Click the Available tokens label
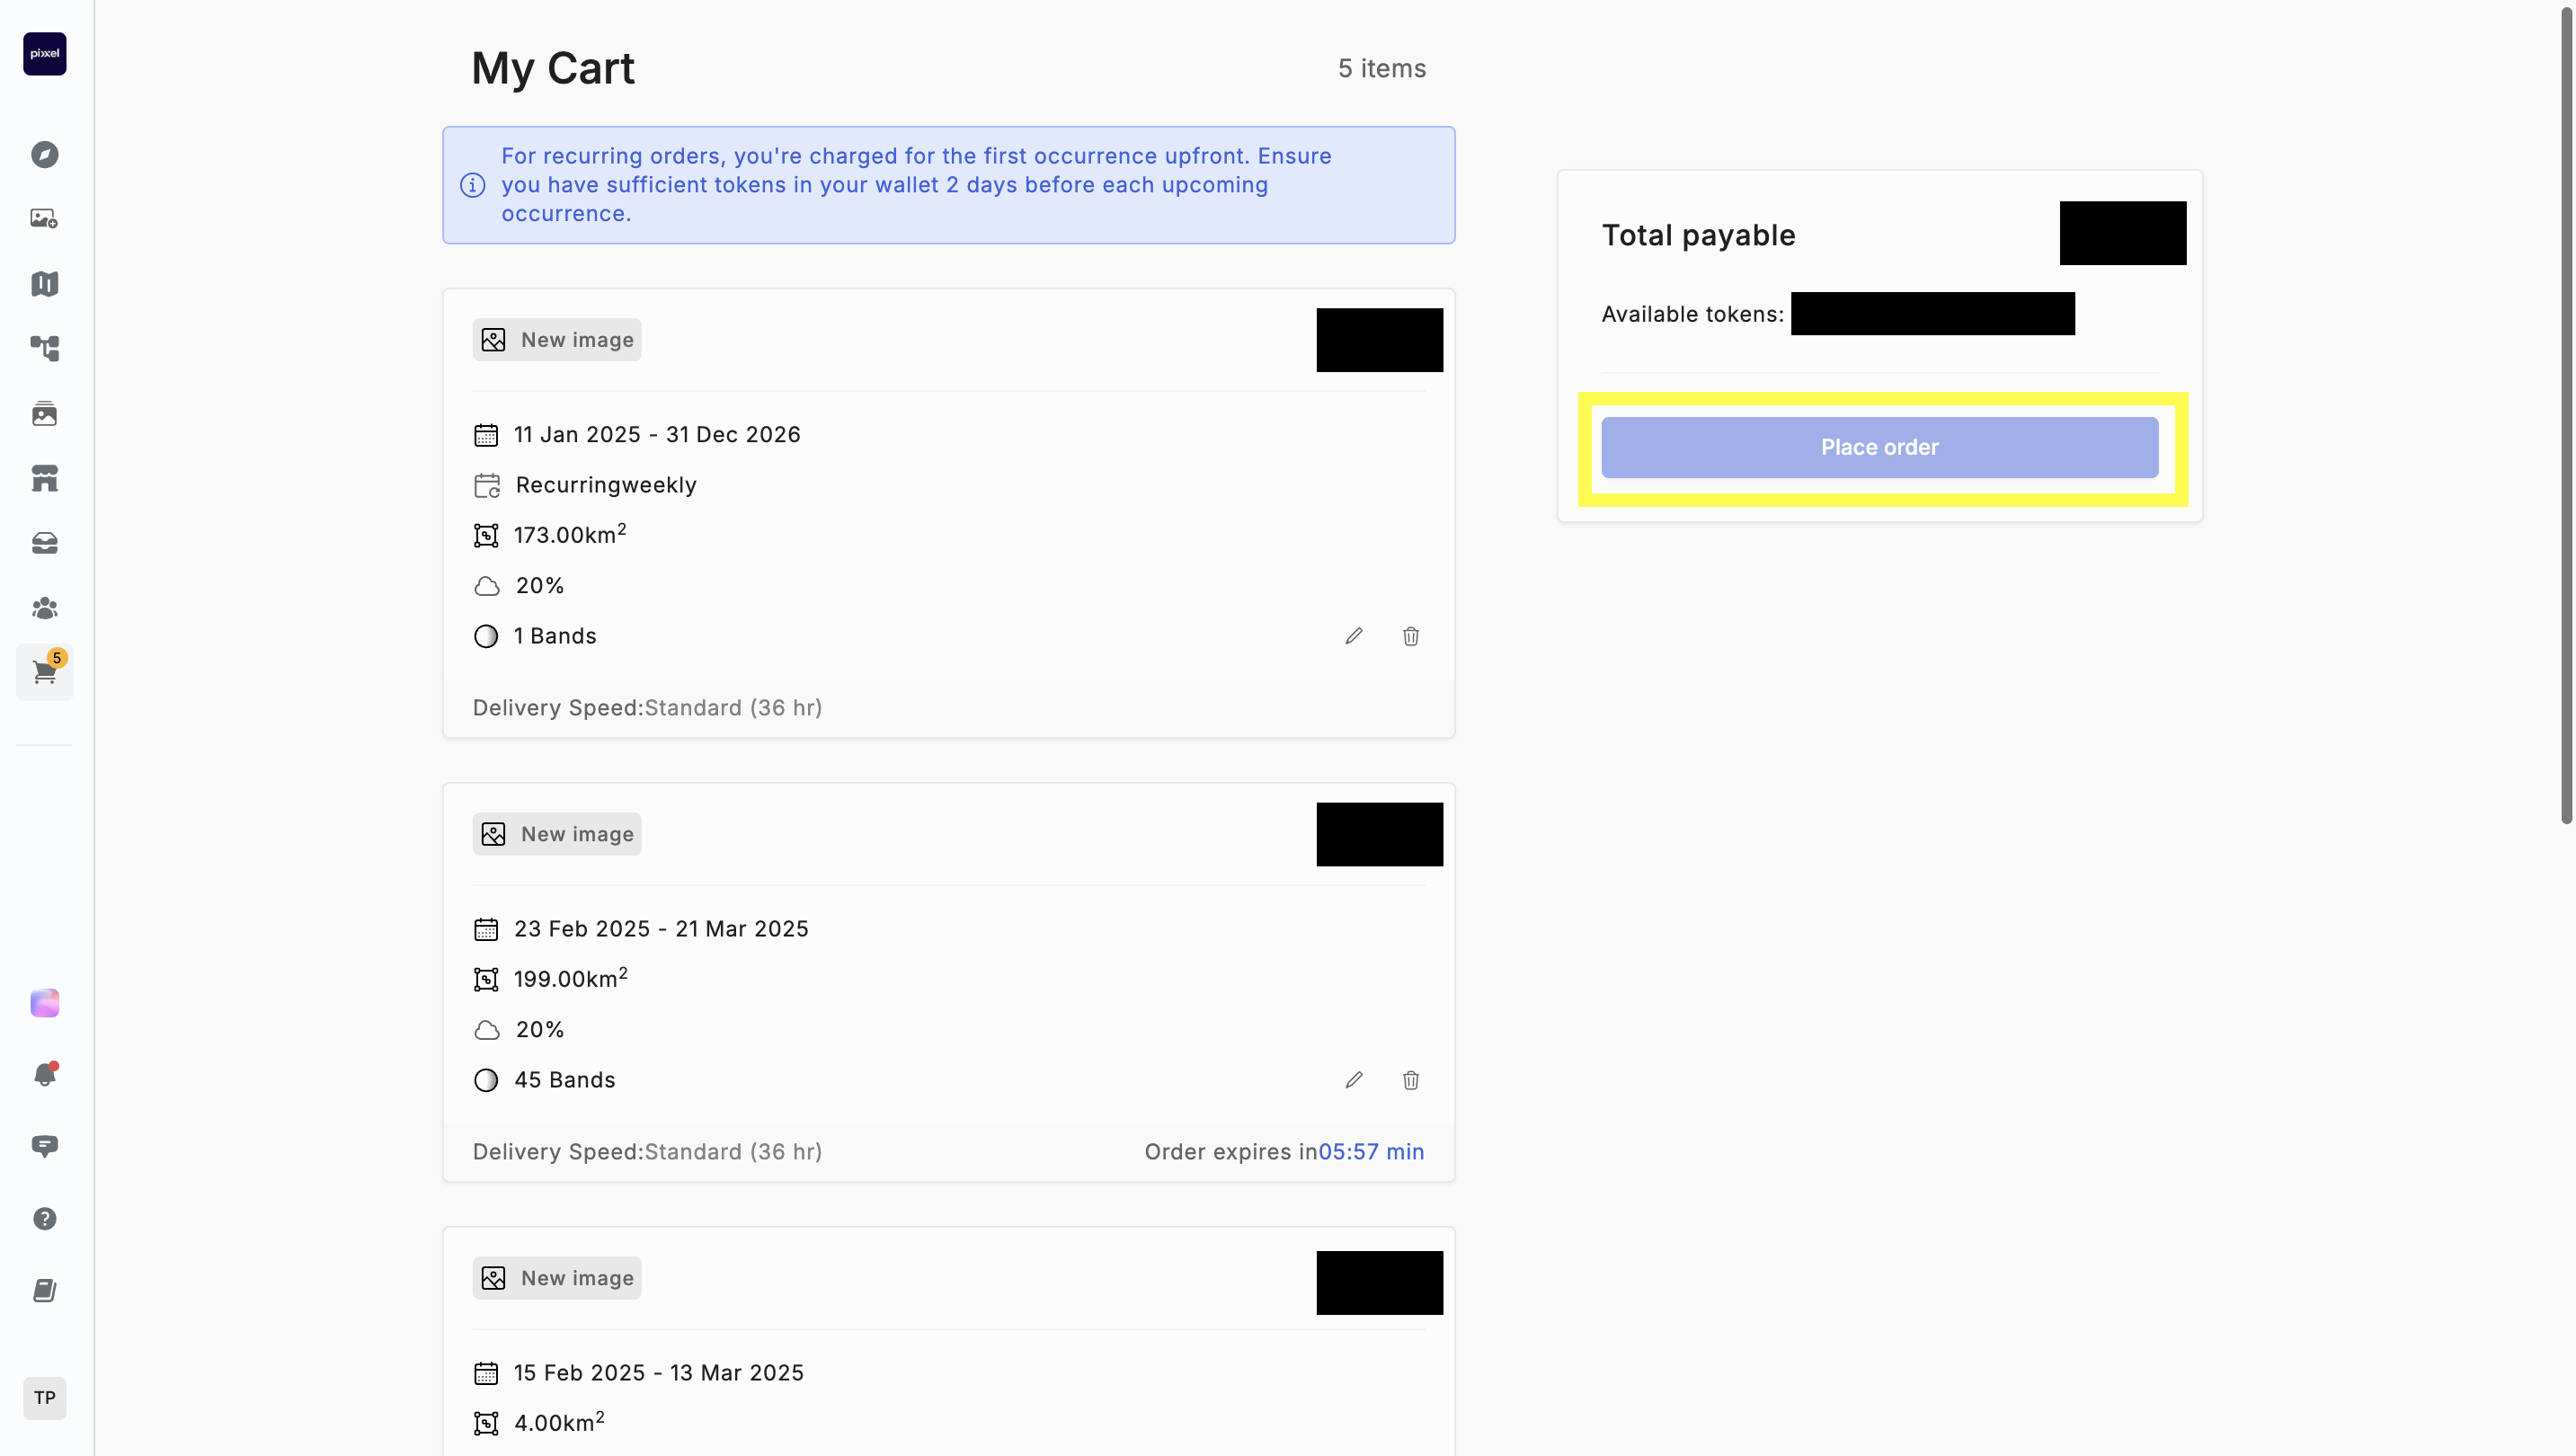The width and height of the screenshot is (2576, 1456). point(1693,314)
